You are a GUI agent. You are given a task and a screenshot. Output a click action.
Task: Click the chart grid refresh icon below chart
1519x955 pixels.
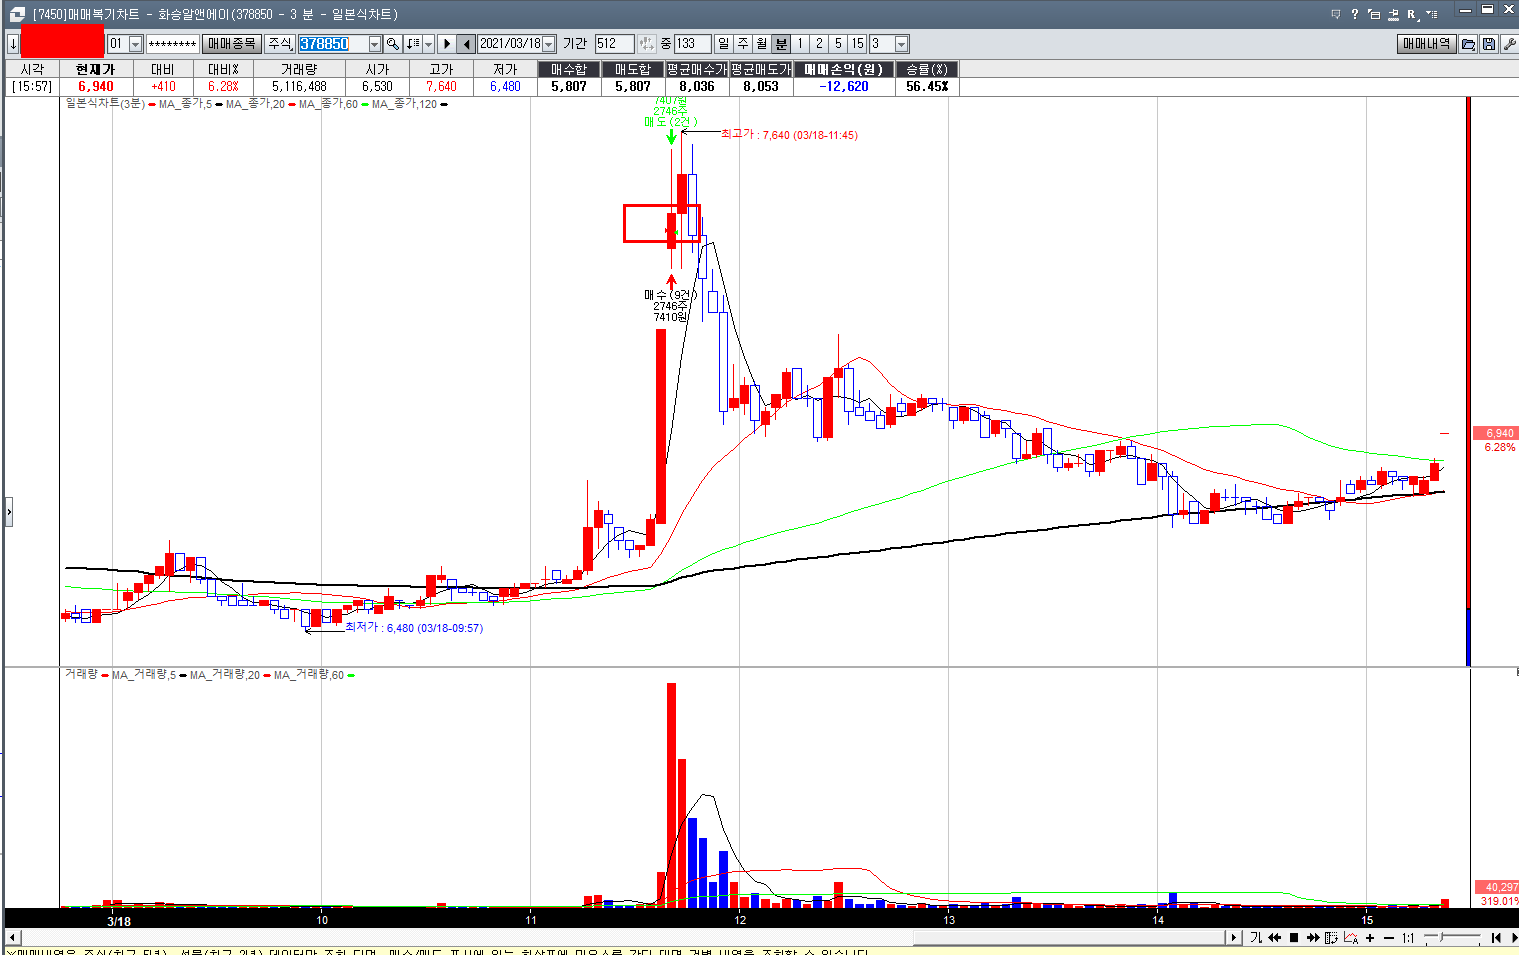point(1331,938)
